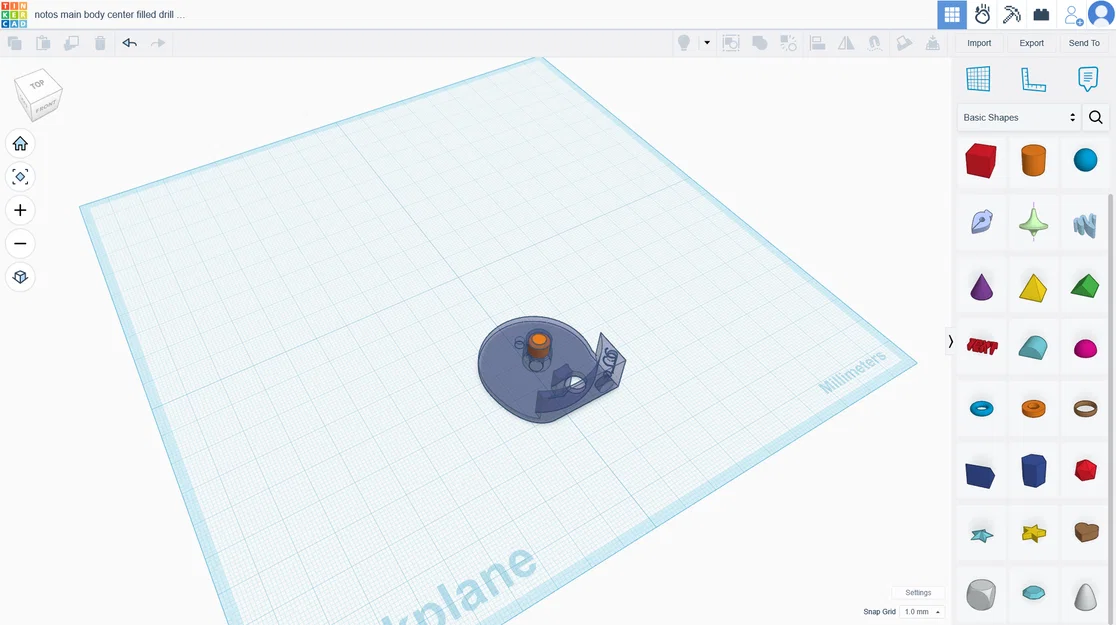Viewport: 1116px width, 625px height.
Task: Select the blue Torus shape
Action: click(x=981, y=409)
